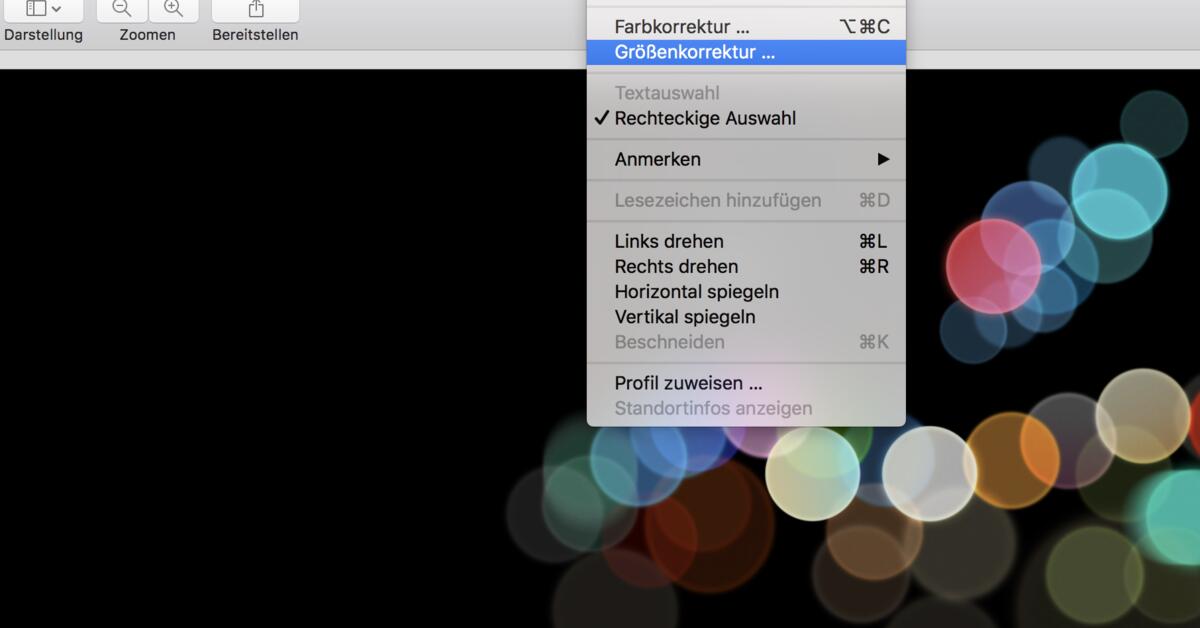Click the zoom in magnifier icon
1200x628 pixels.
pos(173,8)
